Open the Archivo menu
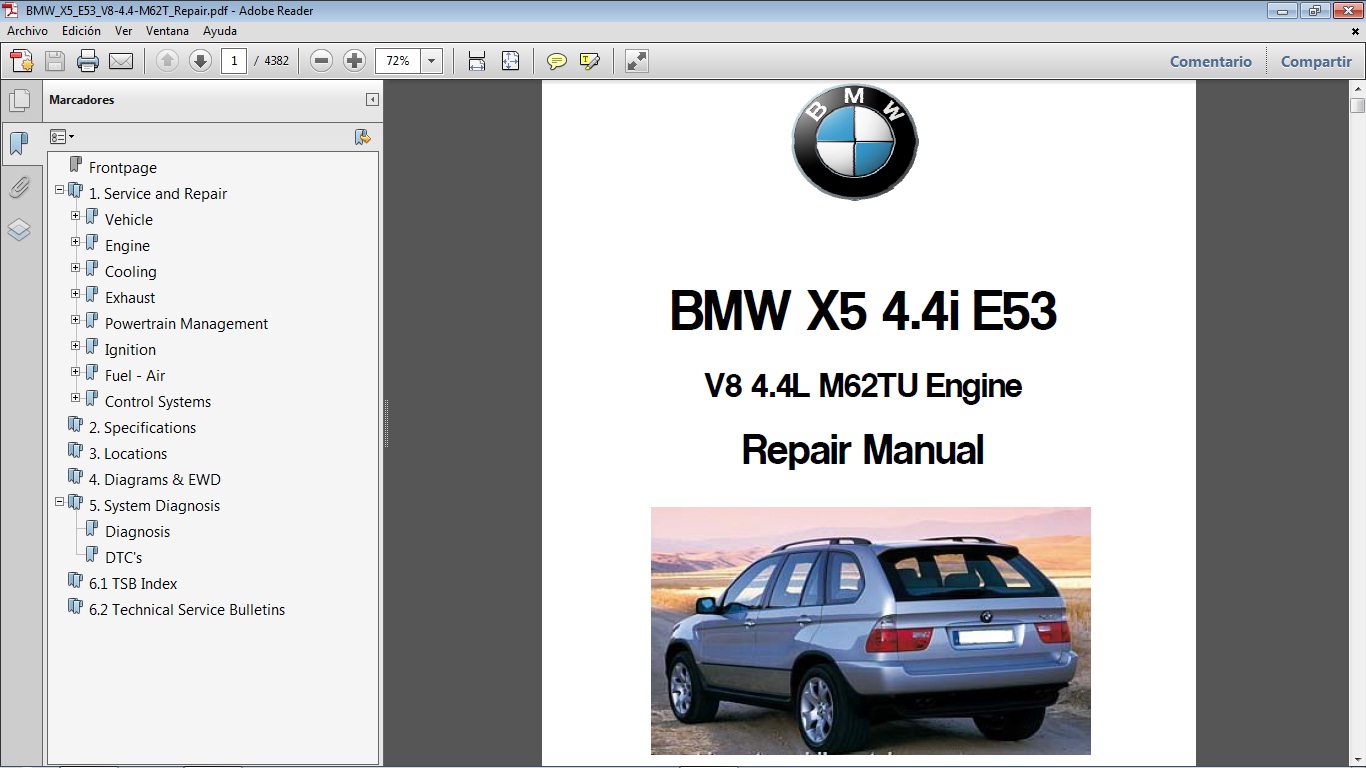 pyautogui.click(x=27, y=31)
